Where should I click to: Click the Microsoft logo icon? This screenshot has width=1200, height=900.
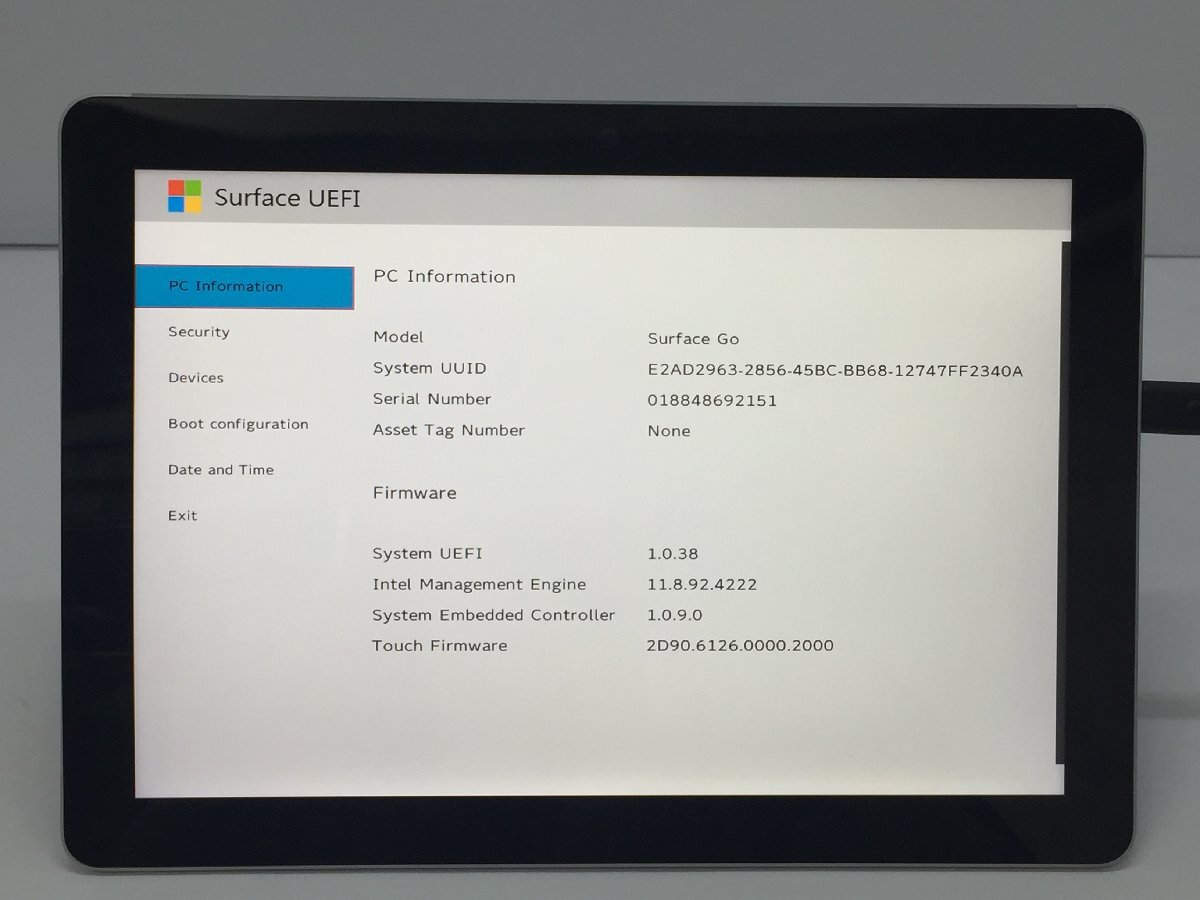[184, 196]
